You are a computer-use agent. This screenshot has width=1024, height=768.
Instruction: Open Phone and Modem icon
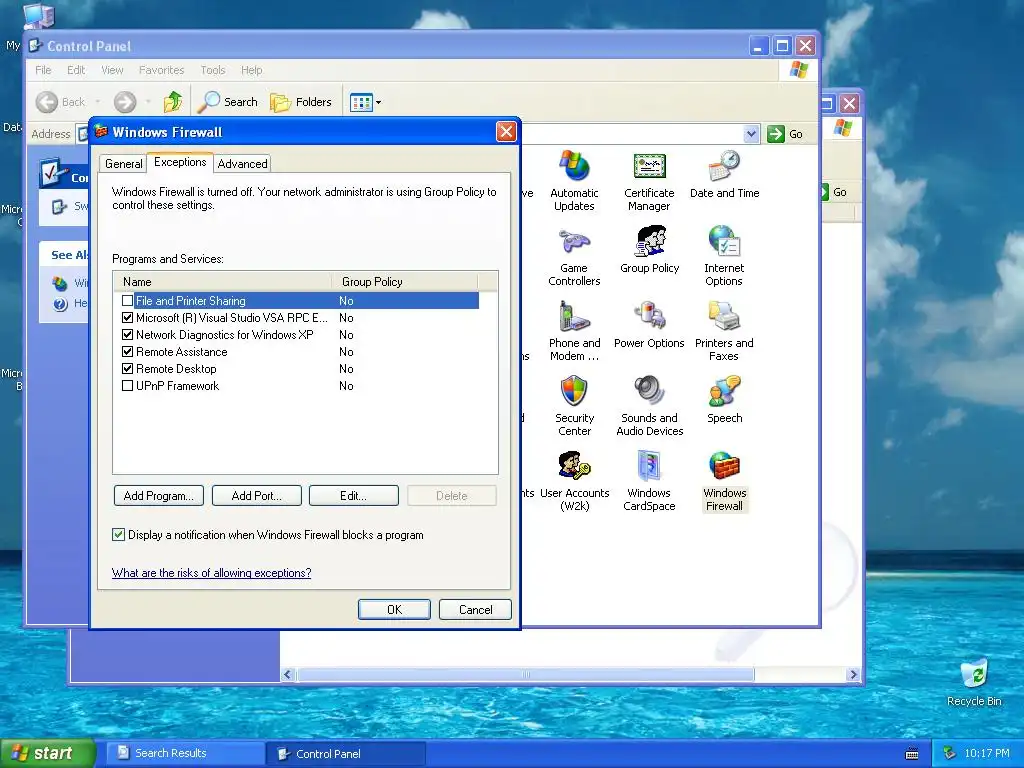coord(574,332)
